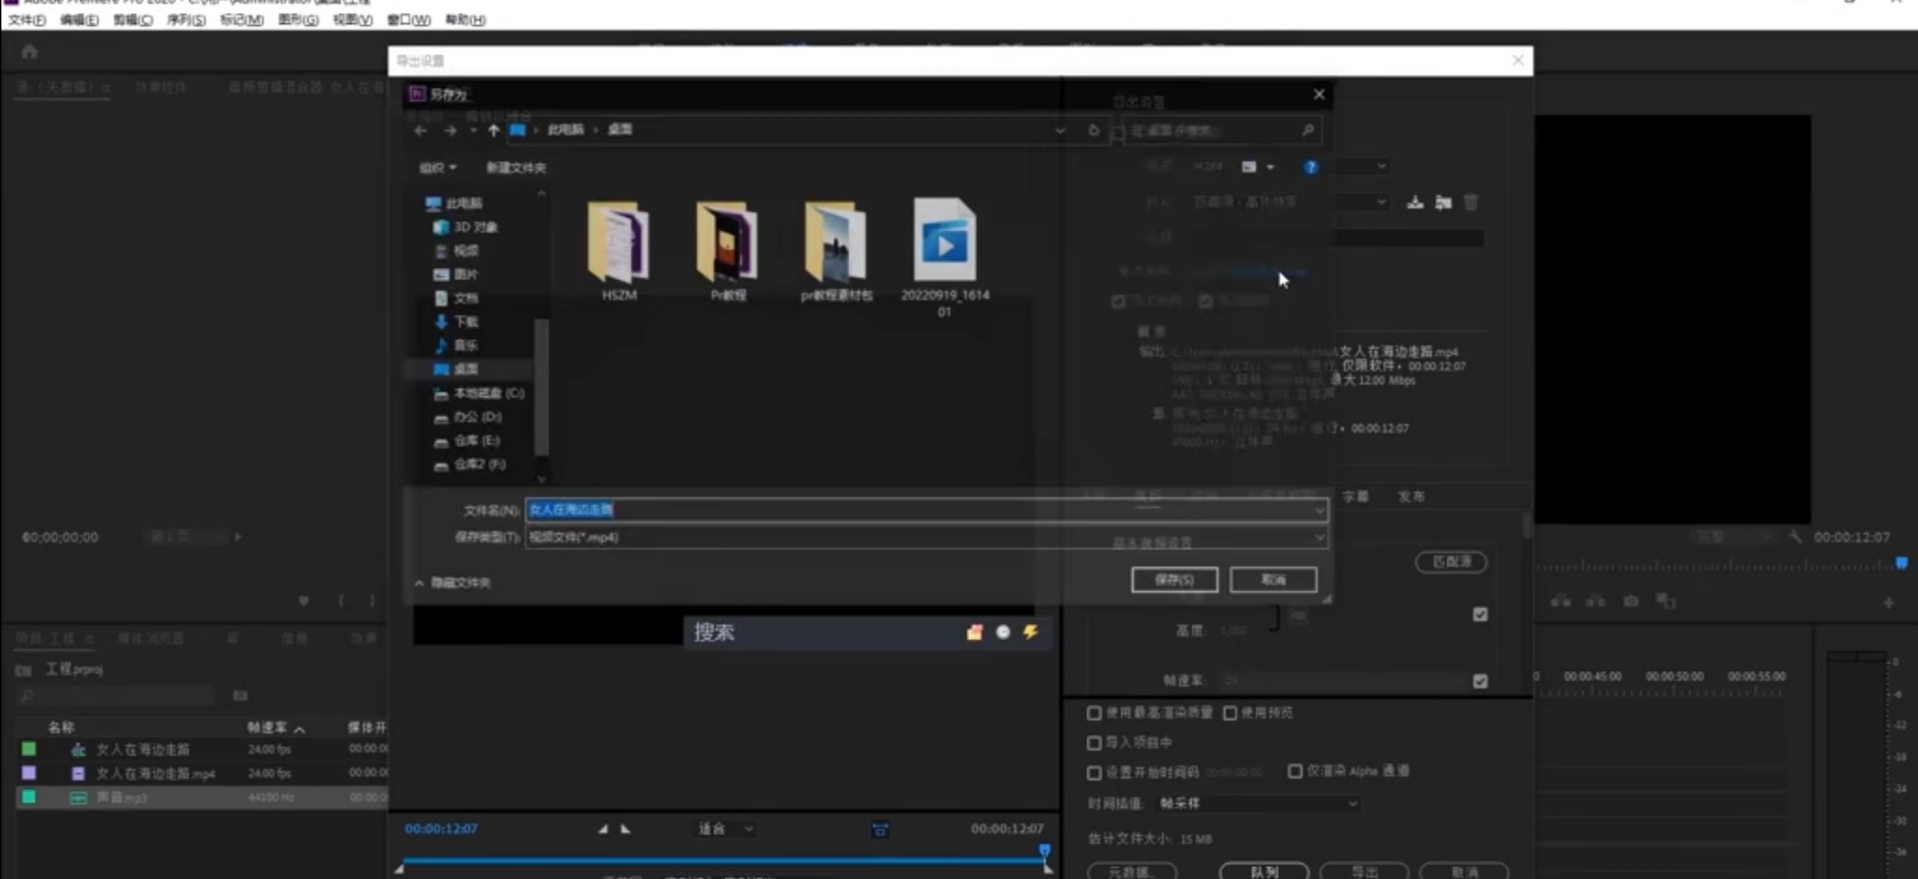This screenshot has height=879, width=1918.
Task: Switch to the 发布 tab
Action: [x=1411, y=497]
